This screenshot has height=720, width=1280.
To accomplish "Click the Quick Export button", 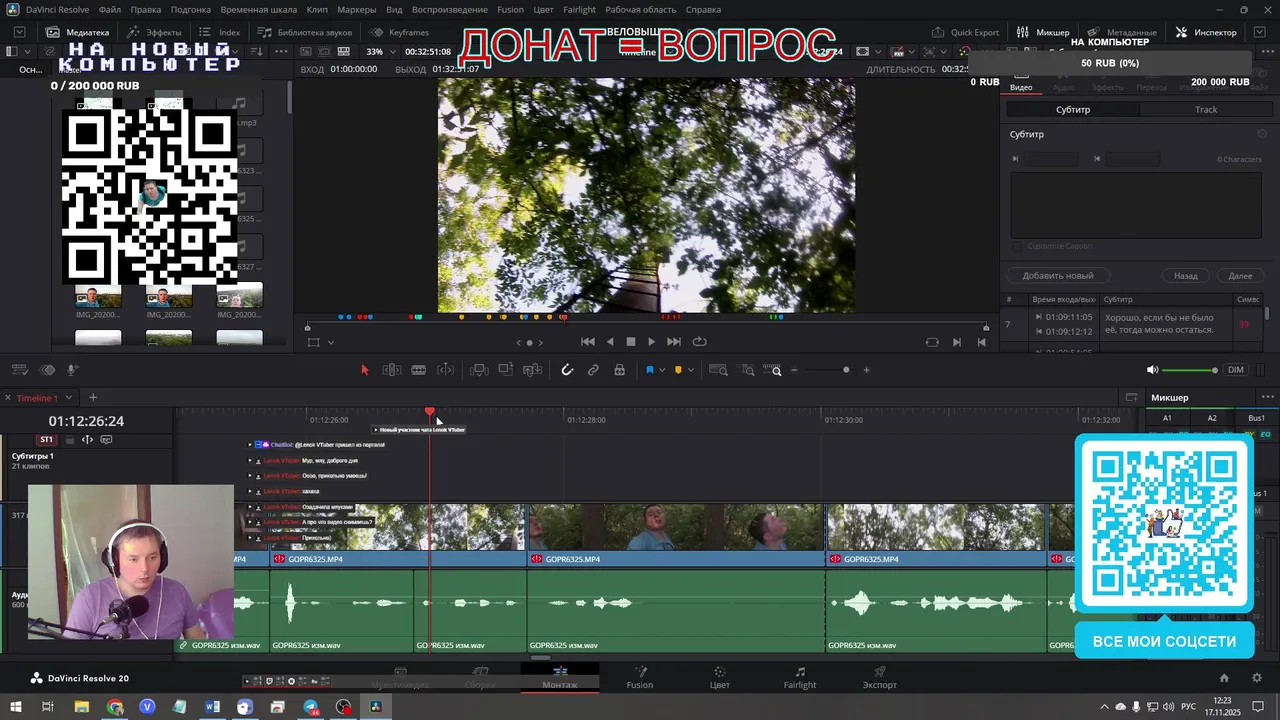I will (966, 32).
